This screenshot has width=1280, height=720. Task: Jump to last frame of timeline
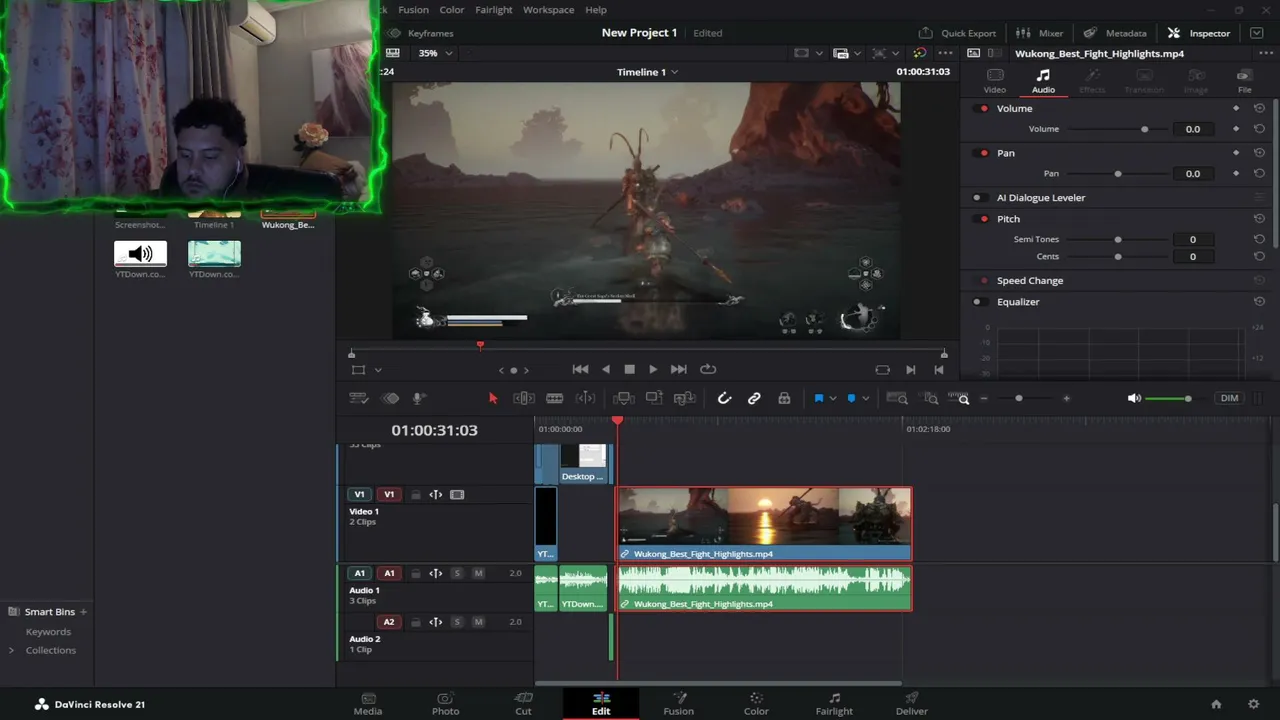pyautogui.click(x=678, y=369)
